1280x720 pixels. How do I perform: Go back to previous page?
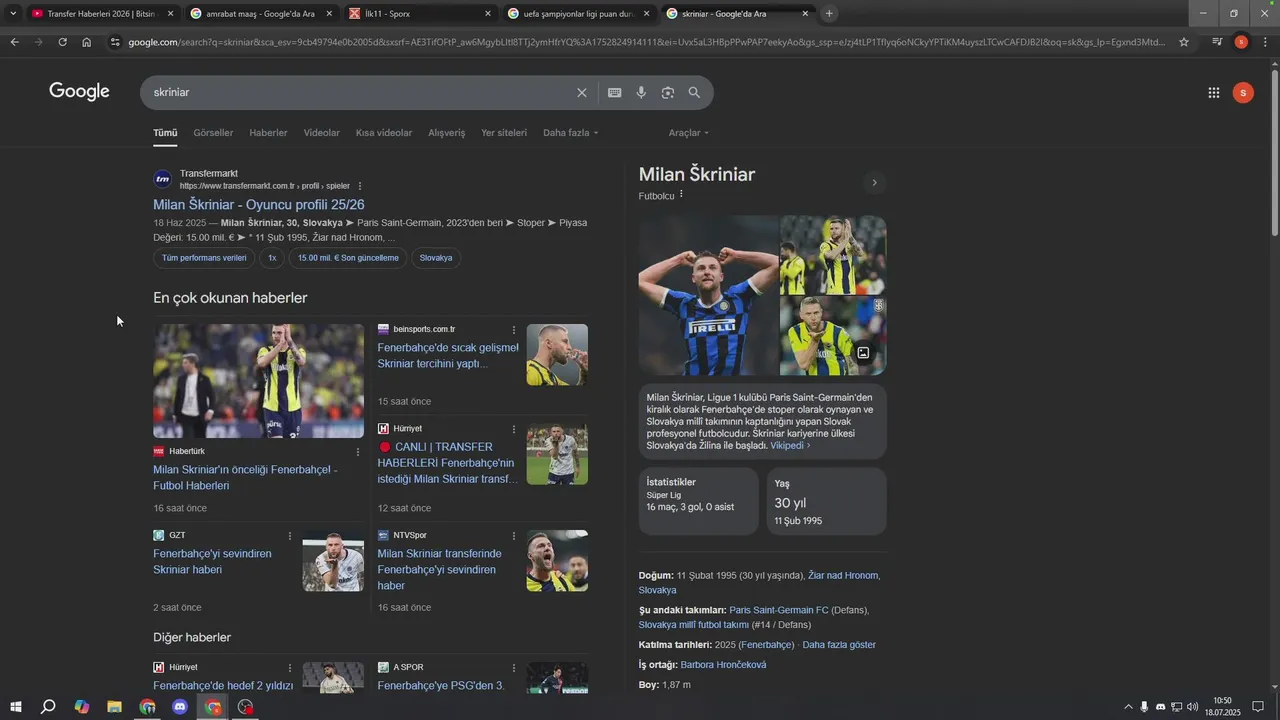coord(14,42)
